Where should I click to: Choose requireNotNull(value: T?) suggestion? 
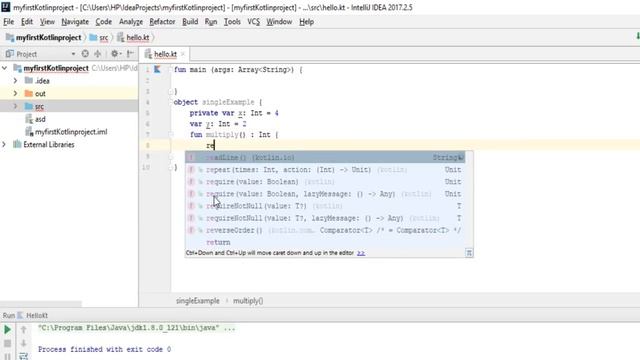click(x=325, y=206)
